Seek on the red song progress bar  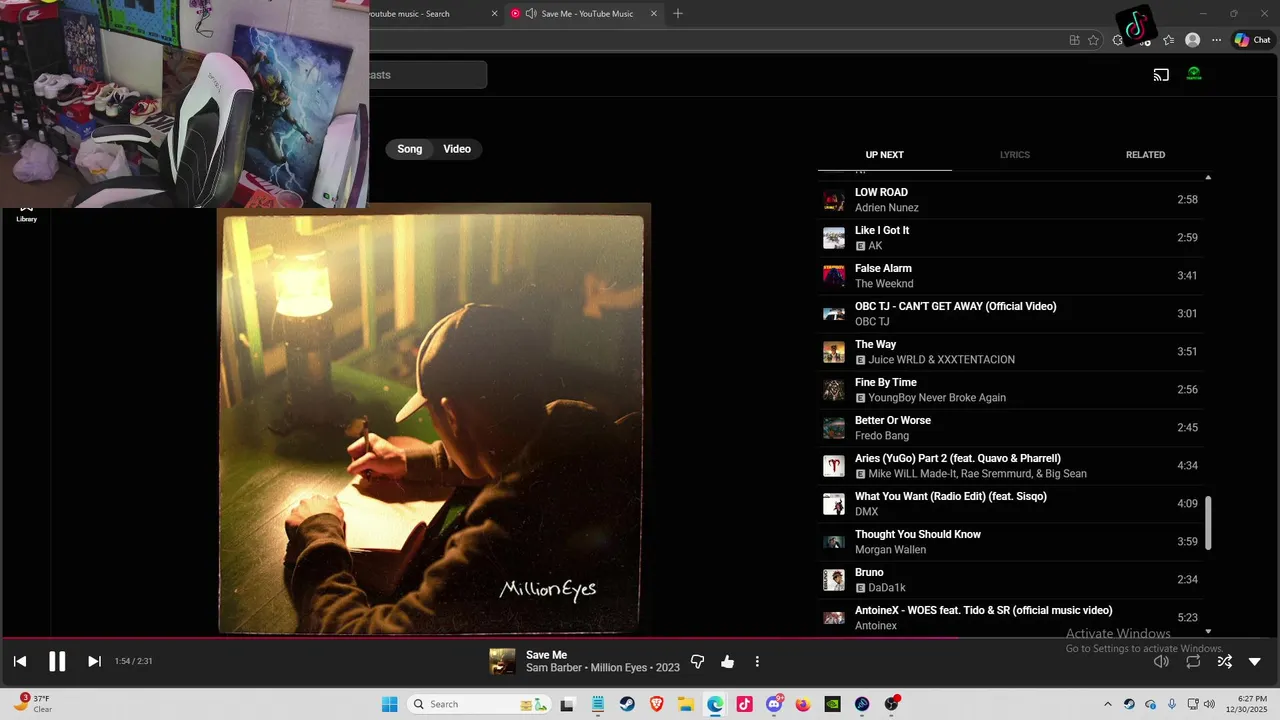(480, 637)
